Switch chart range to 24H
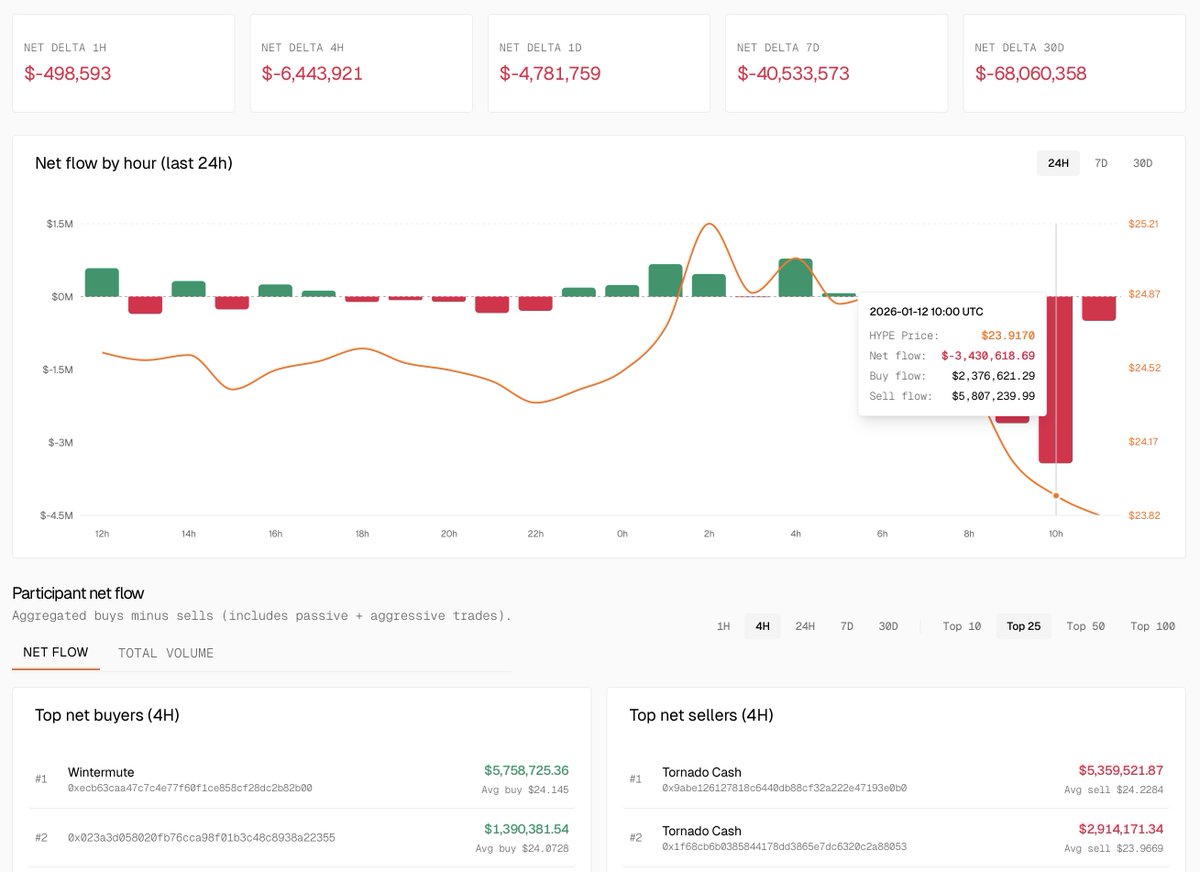This screenshot has height=872, width=1200. (1058, 163)
